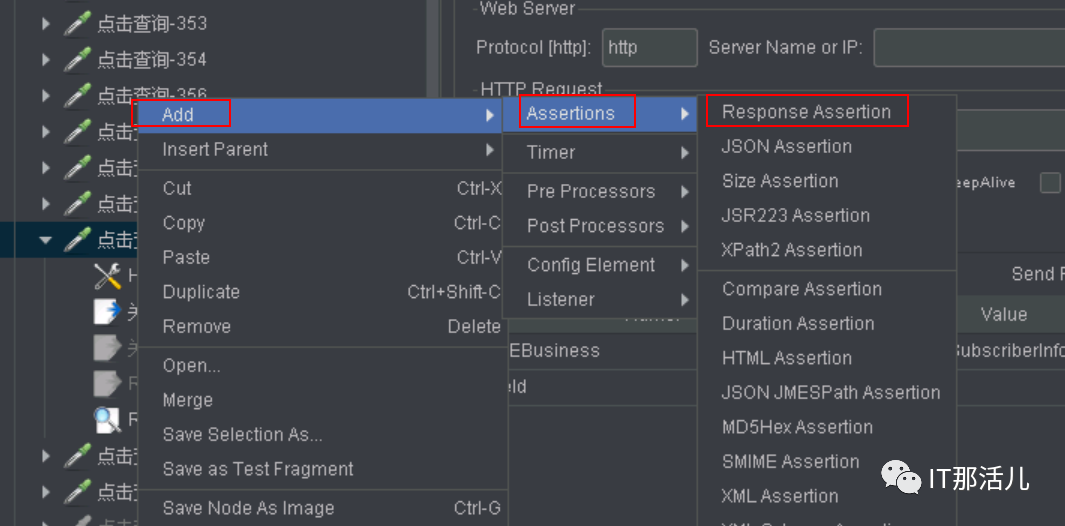
Task: Toggle the KeepAlive checkbox
Action: pyautogui.click(x=1050, y=183)
